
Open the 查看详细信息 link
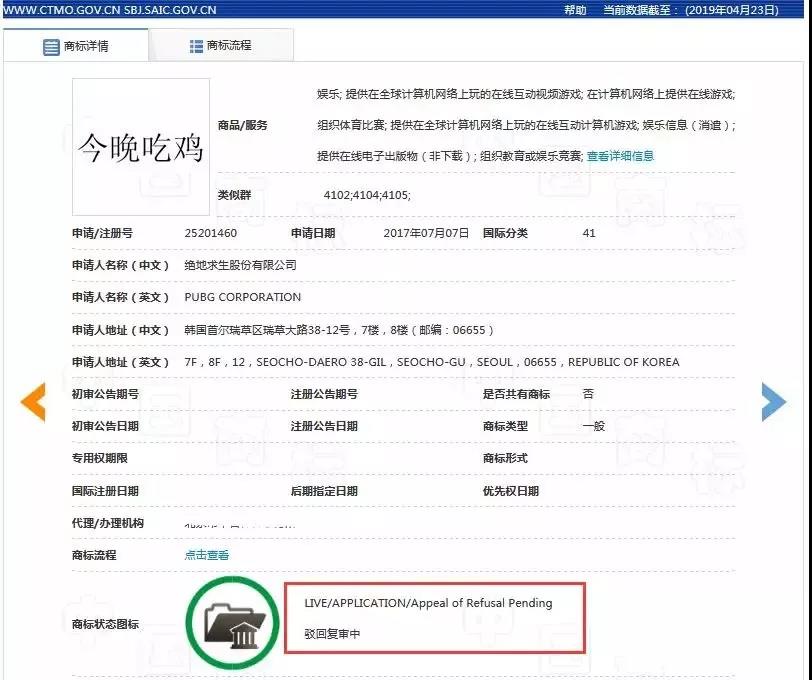[620, 156]
